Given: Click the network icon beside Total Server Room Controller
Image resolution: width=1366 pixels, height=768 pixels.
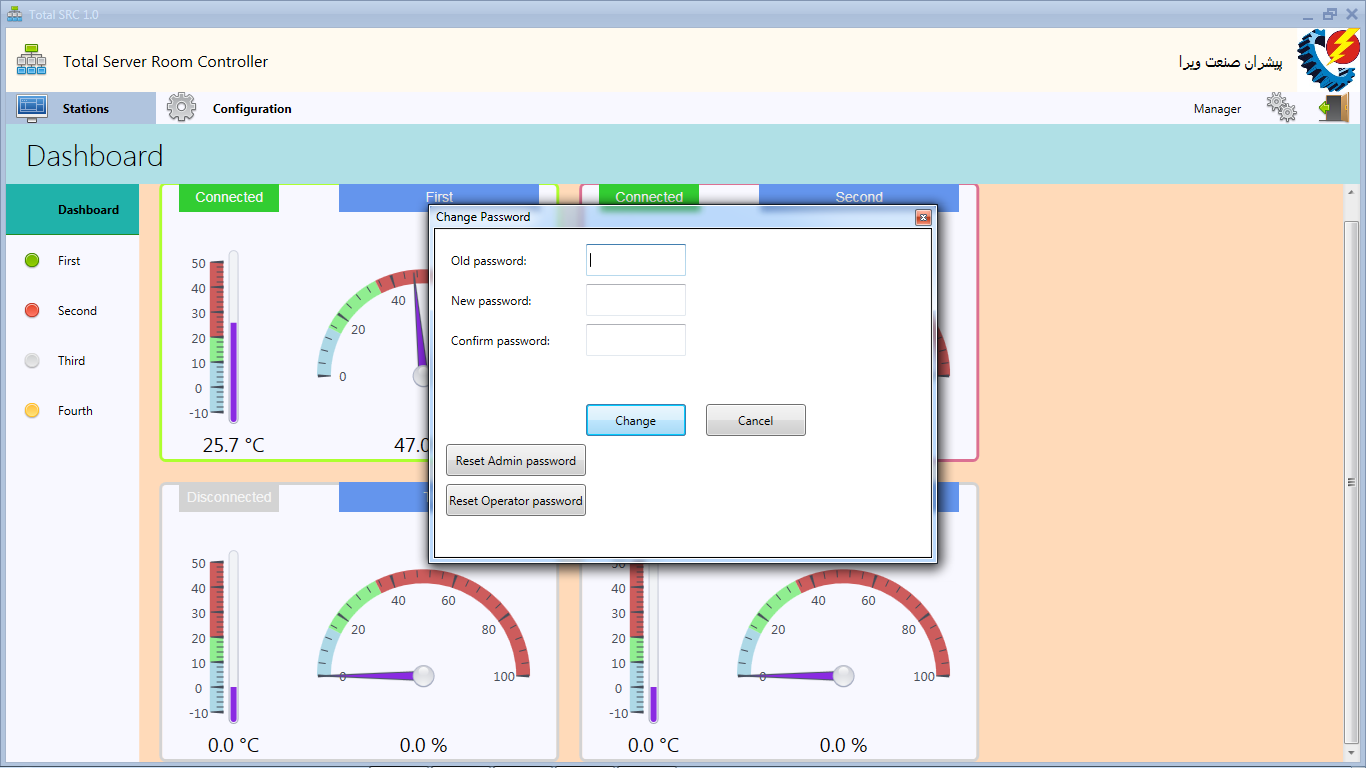Looking at the screenshot, I should tap(31, 60).
